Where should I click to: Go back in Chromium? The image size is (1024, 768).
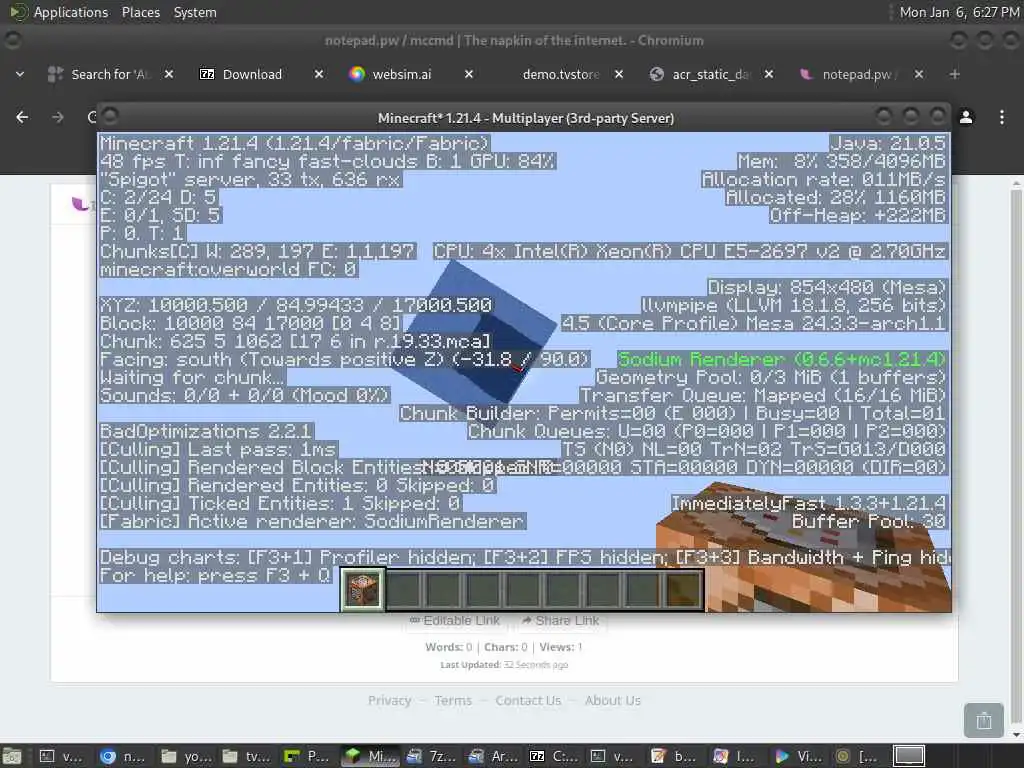click(x=22, y=117)
